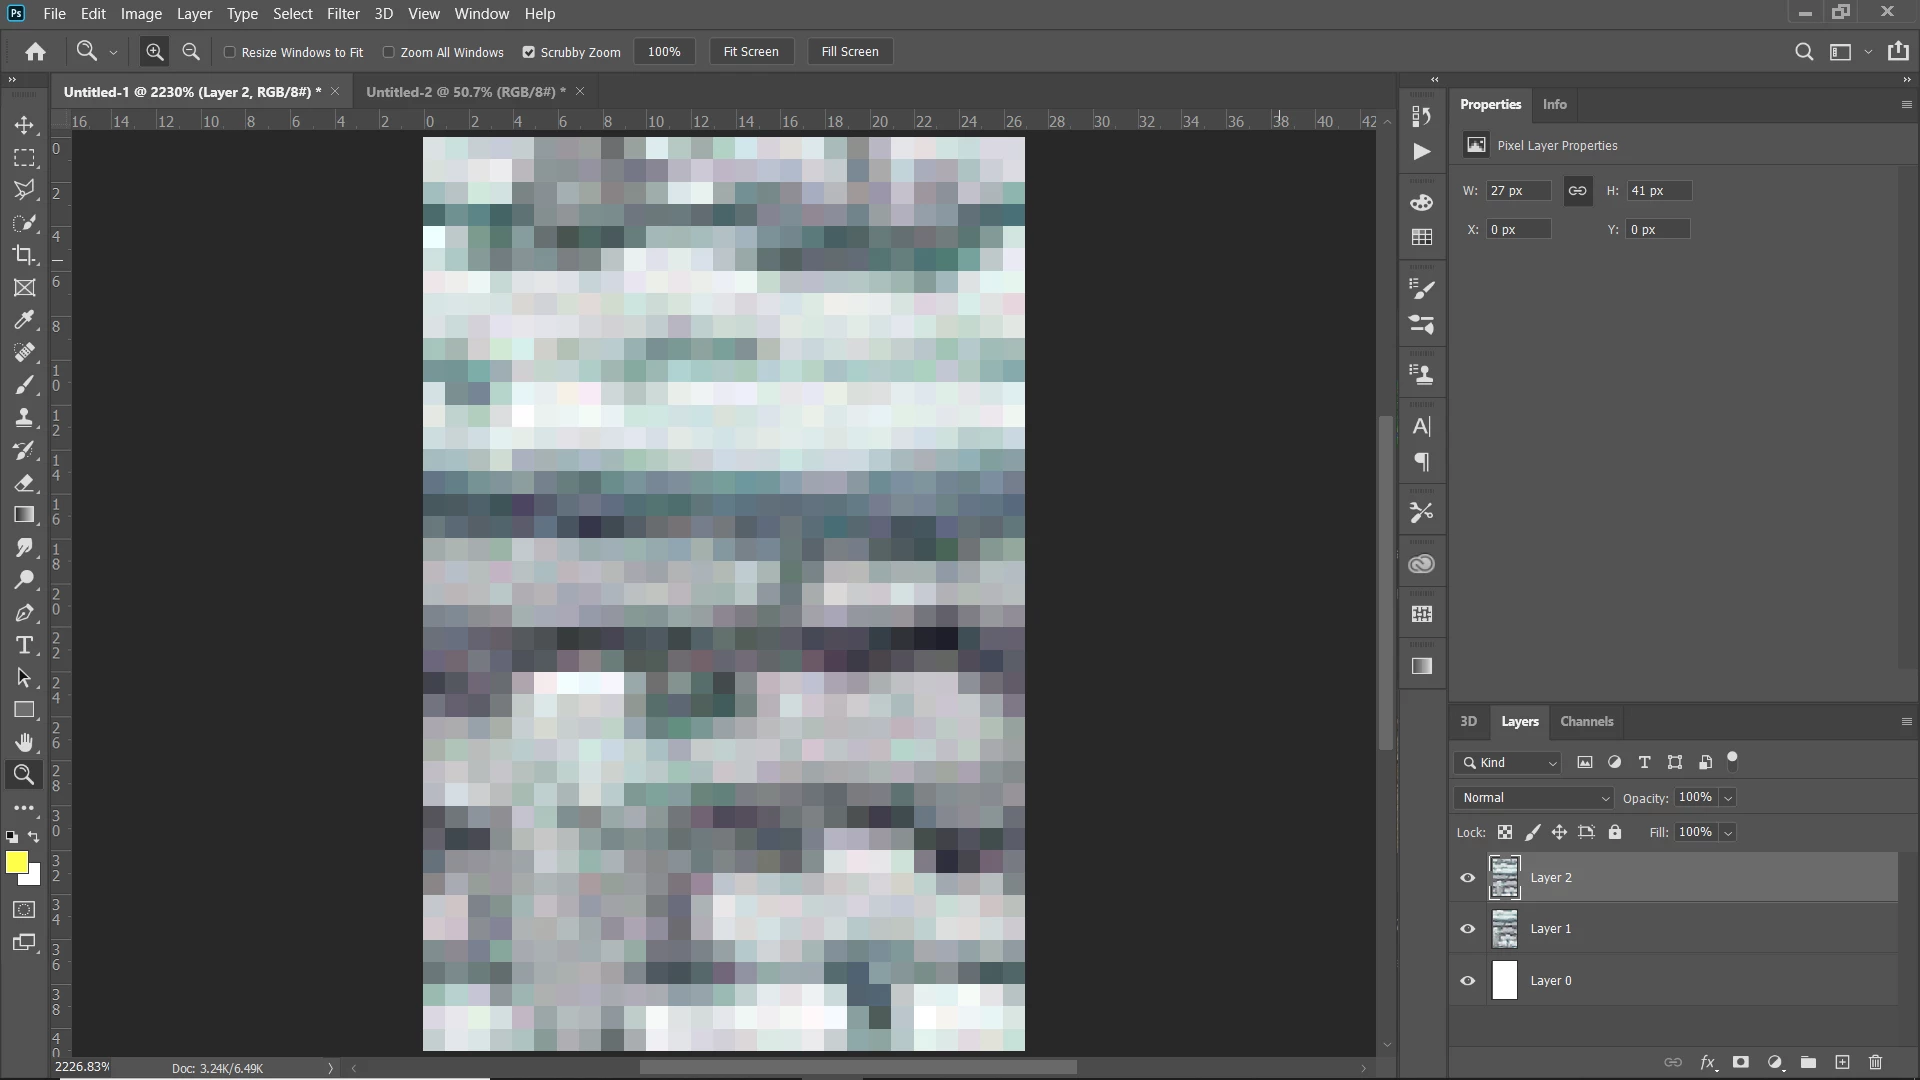Viewport: 1920px width, 1080px height.
Task: Enable Resize Windows to Fit checkbox
Action: (230, 52)
